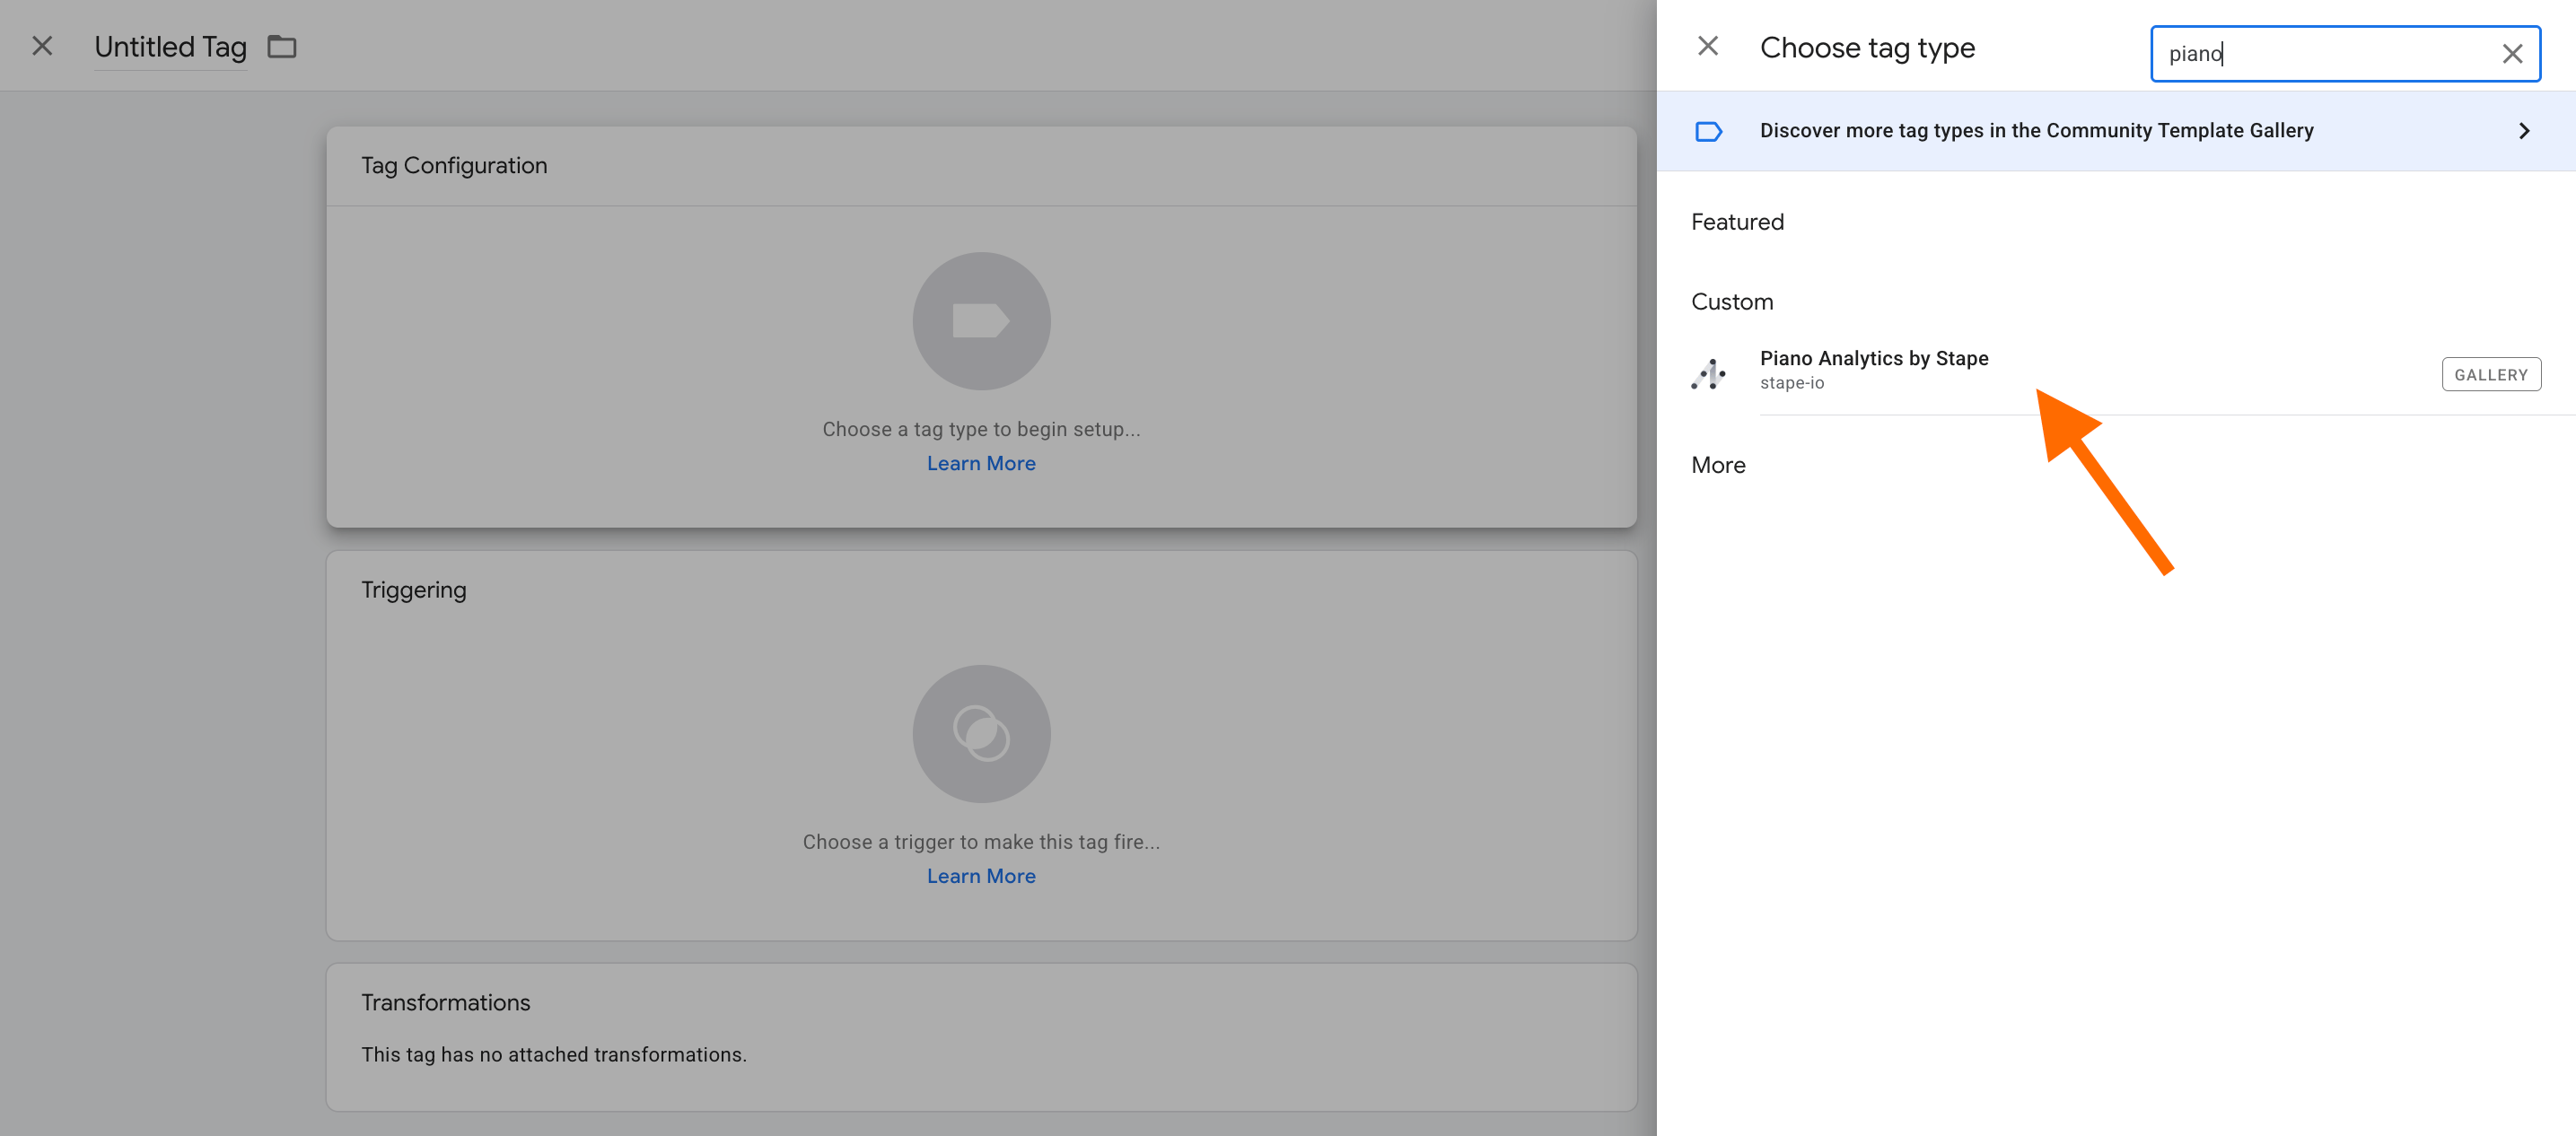Click the Tag Configuration header
This screenshot has height=1136, width=2576.
454,166
